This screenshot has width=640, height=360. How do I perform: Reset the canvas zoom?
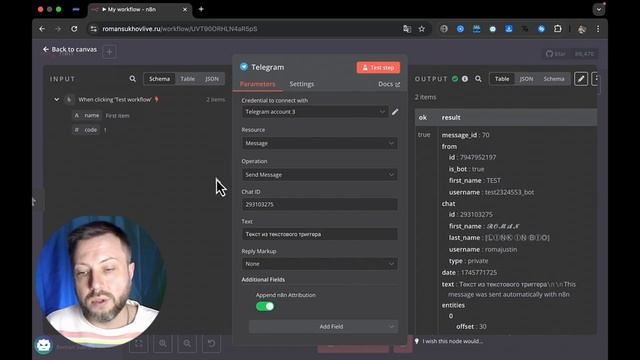(x=211, y=344)
